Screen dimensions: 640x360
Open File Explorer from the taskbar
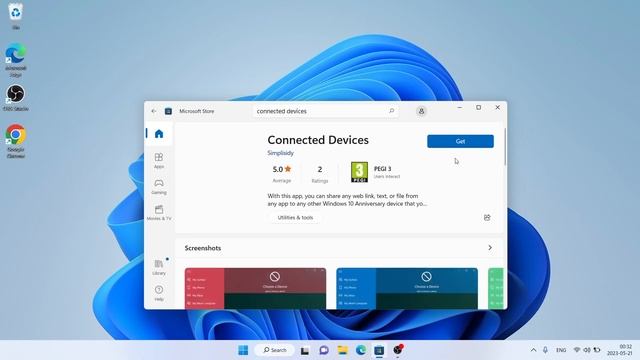[342, 350]
